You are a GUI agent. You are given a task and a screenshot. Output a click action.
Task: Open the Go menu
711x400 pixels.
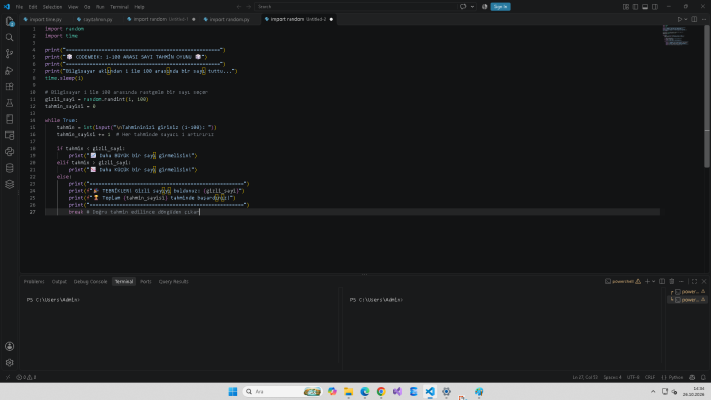coord(87,7)
